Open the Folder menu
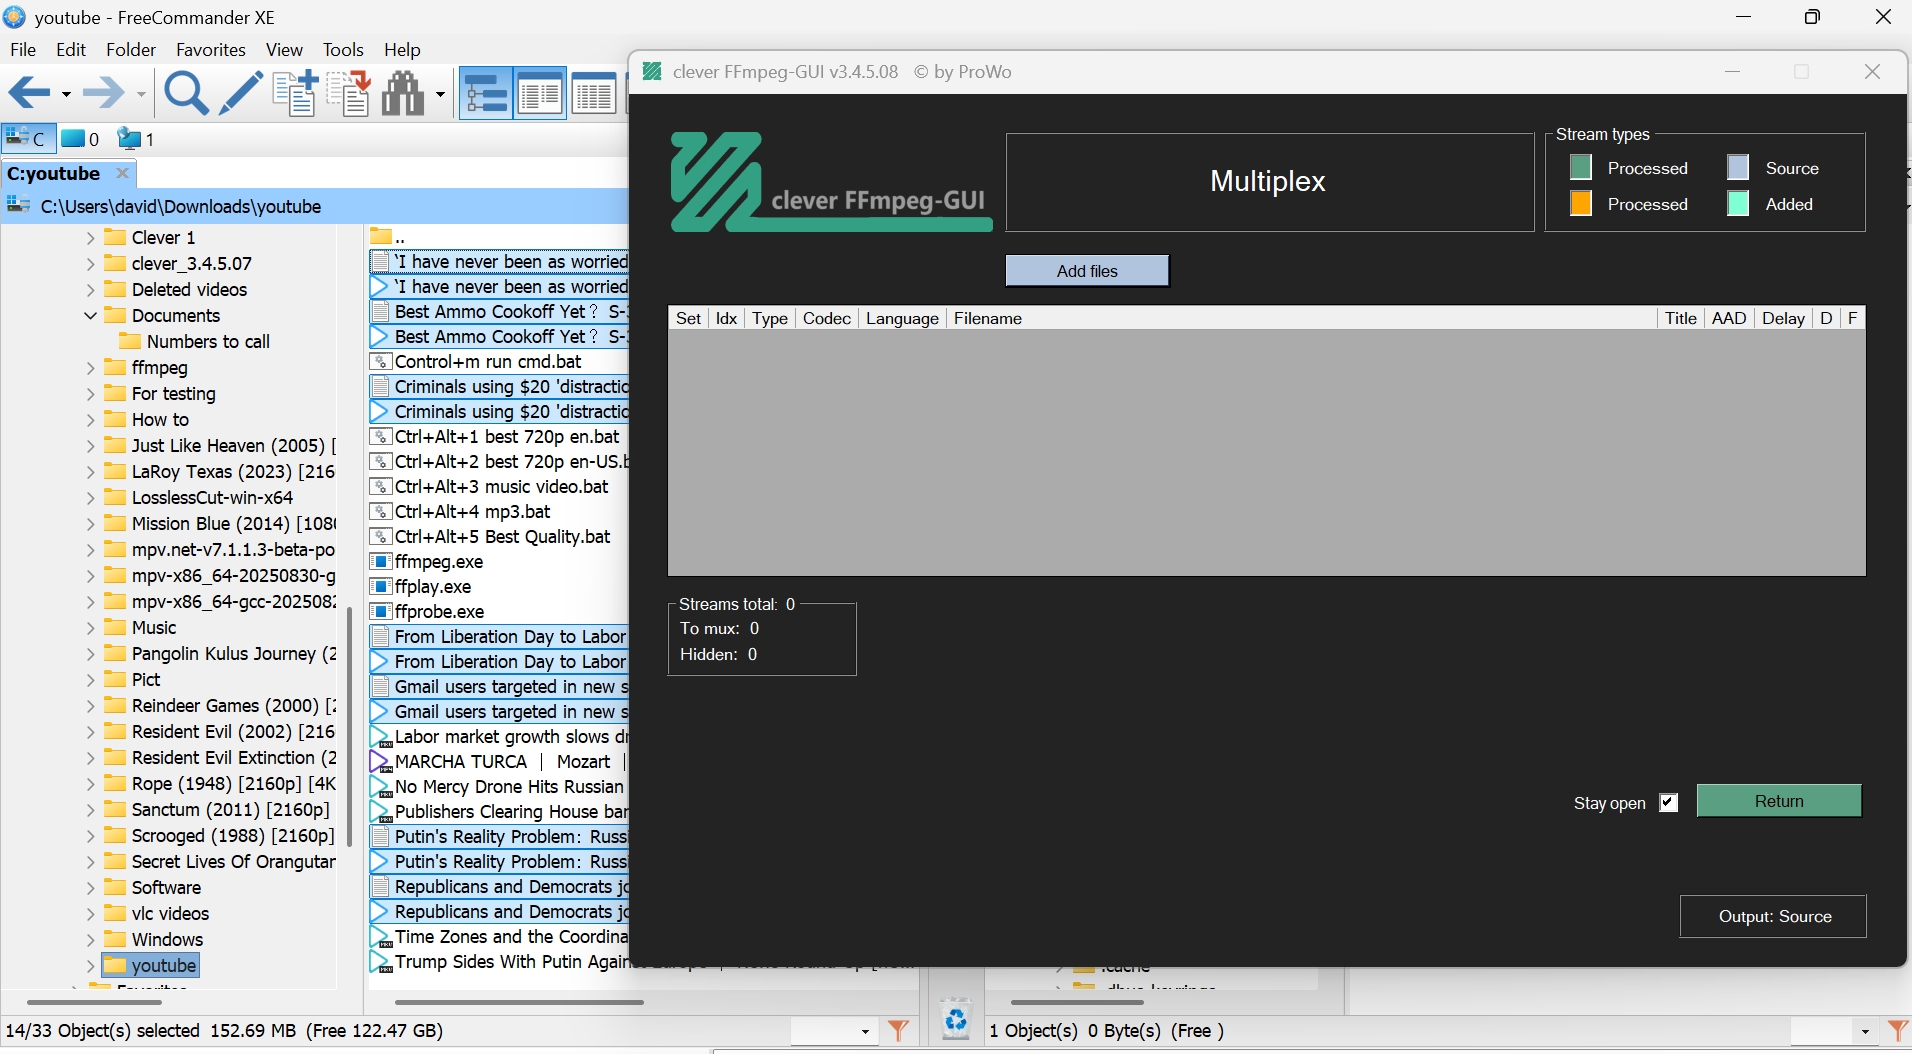The width and height of the screenshot is (1912, 1054). point(131,49)
